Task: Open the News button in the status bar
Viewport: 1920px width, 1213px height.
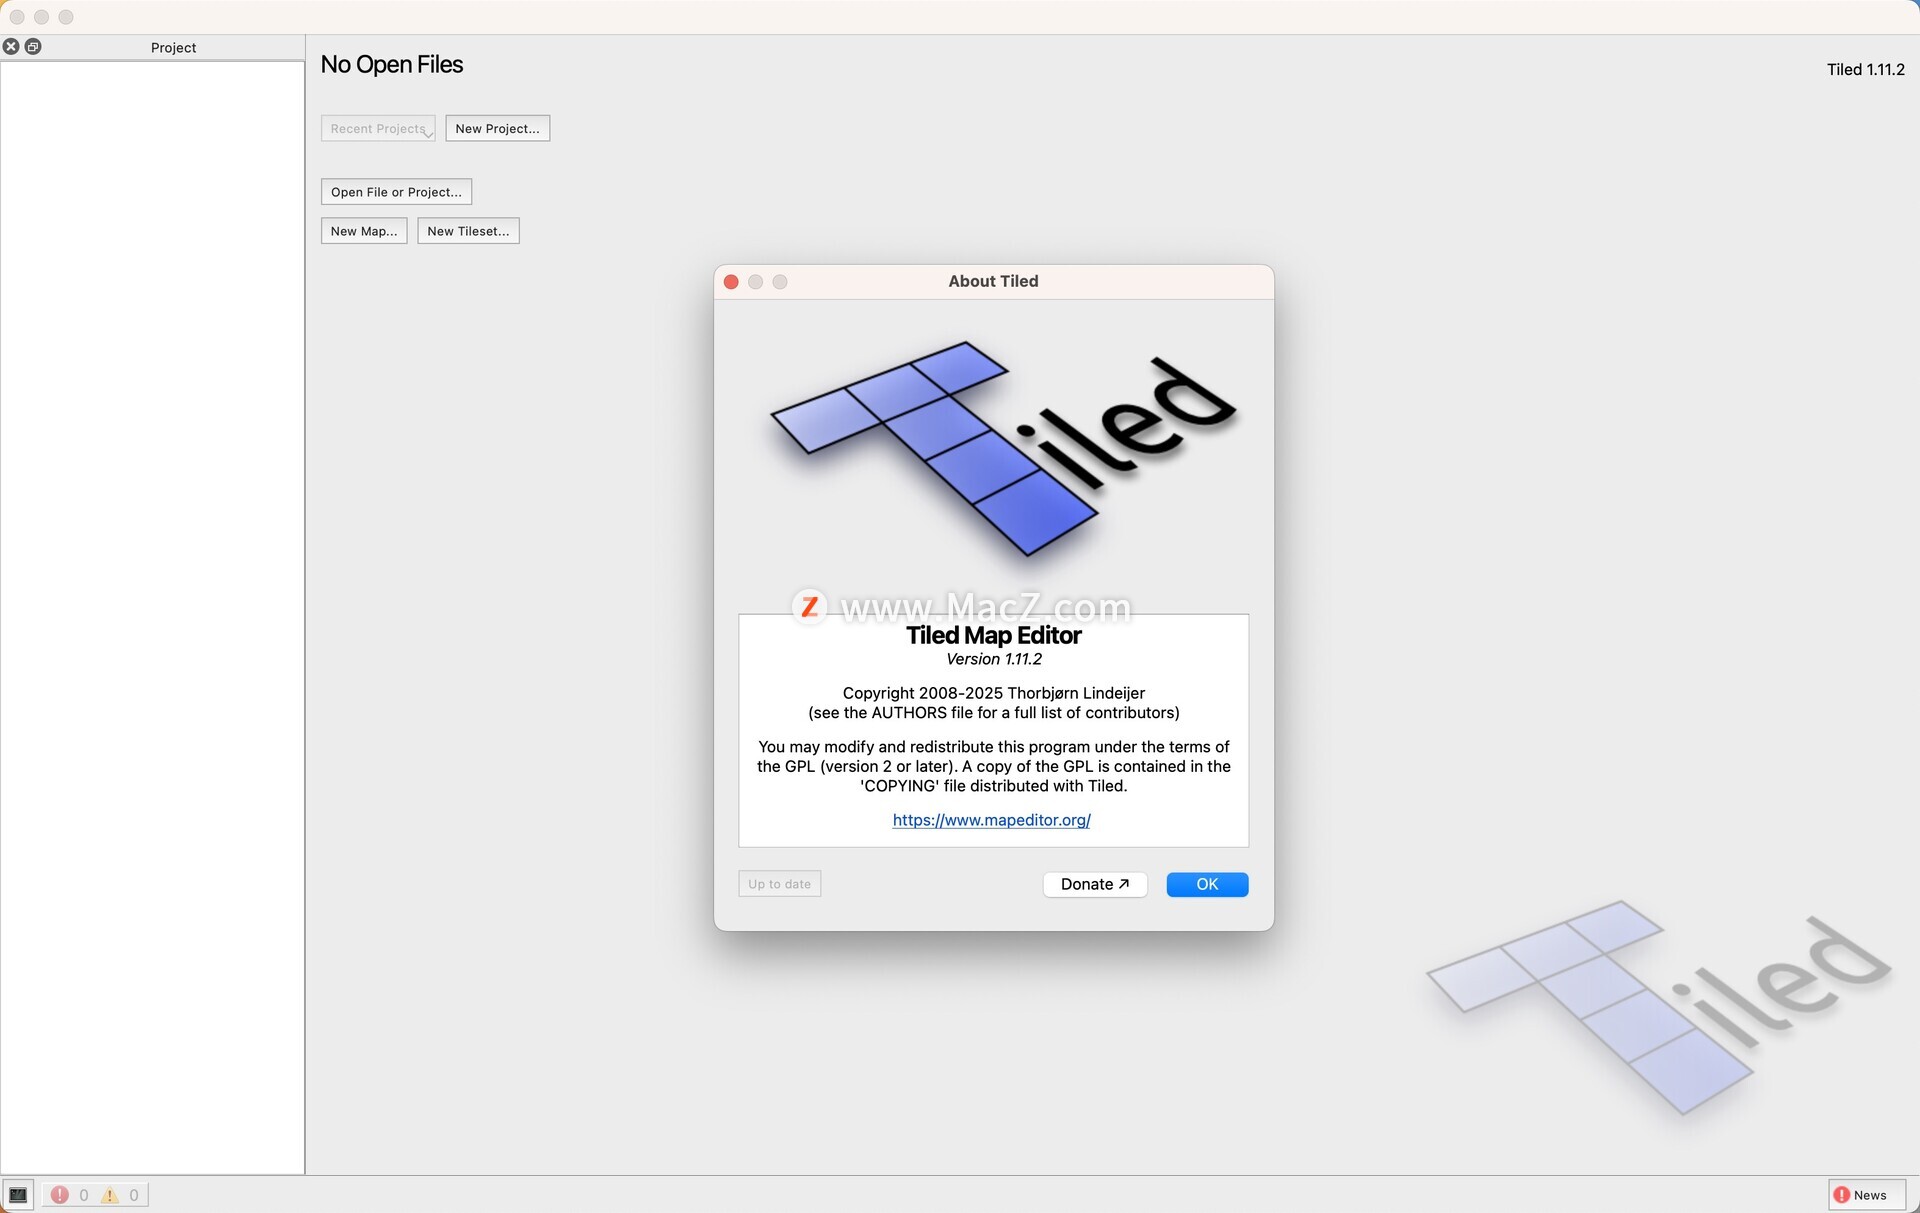Action: click(x=1867, y=1194)
